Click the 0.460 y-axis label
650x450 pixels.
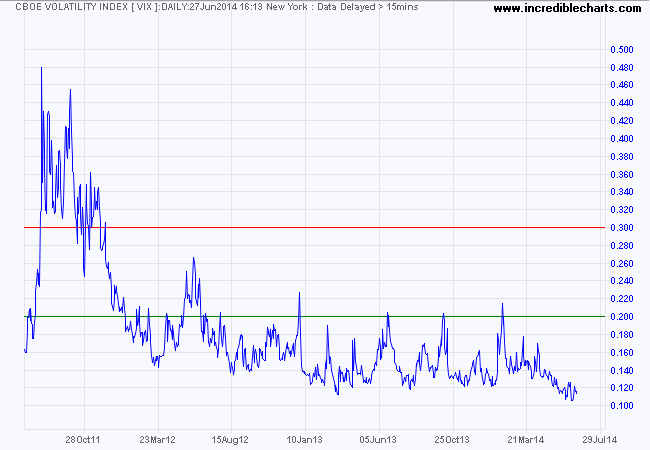tap(622, 85)
